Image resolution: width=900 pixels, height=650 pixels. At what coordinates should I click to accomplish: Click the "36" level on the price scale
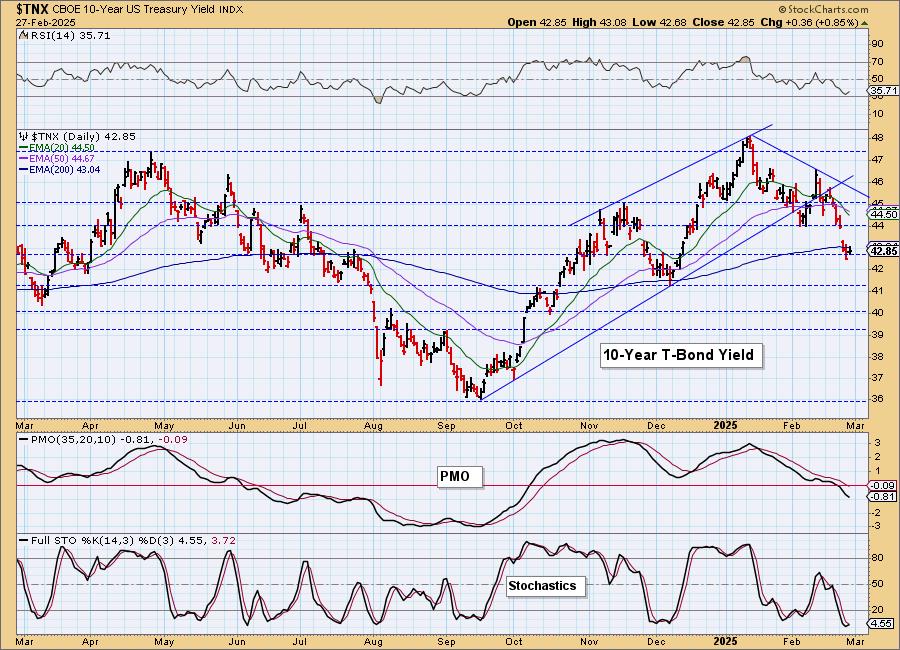879,400
